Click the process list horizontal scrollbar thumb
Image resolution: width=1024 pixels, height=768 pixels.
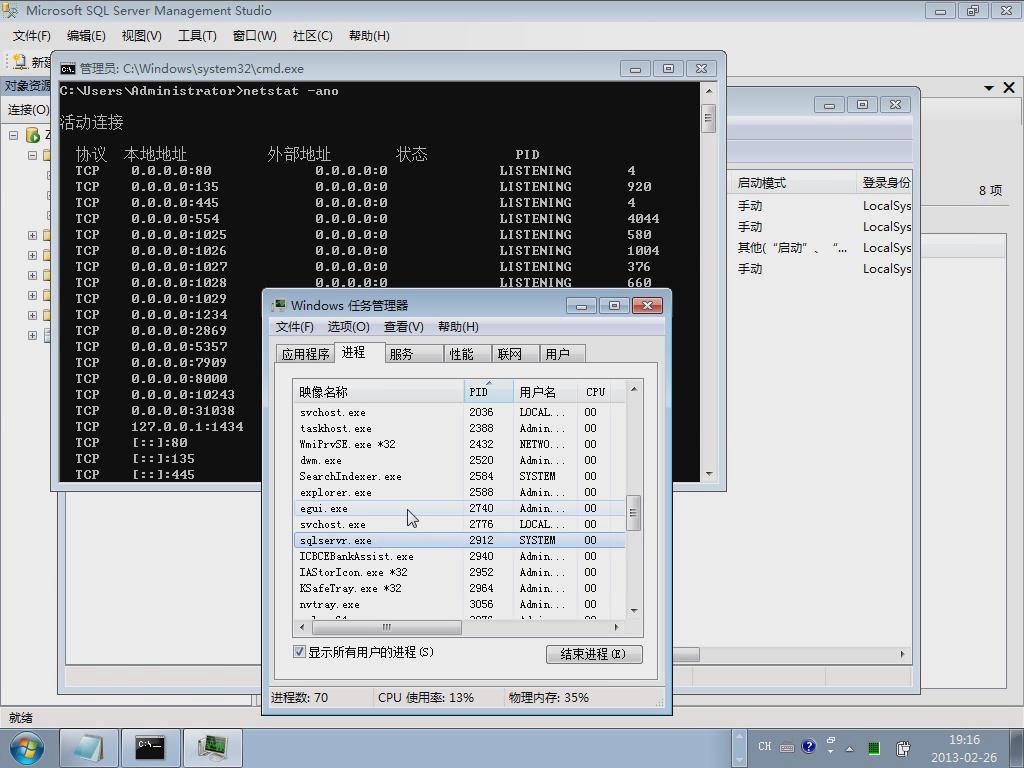click(387, 627)
